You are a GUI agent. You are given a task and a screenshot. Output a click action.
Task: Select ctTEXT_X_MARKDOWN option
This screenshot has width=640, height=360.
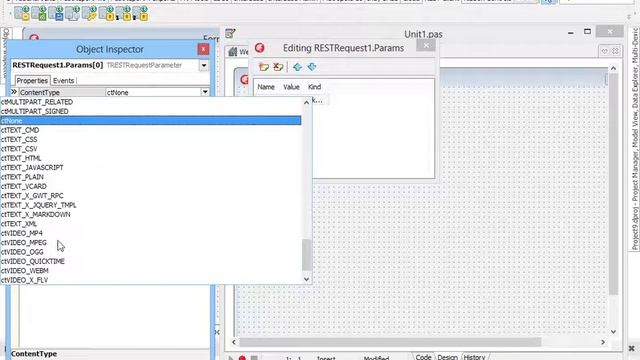click(x=151, y=215)
